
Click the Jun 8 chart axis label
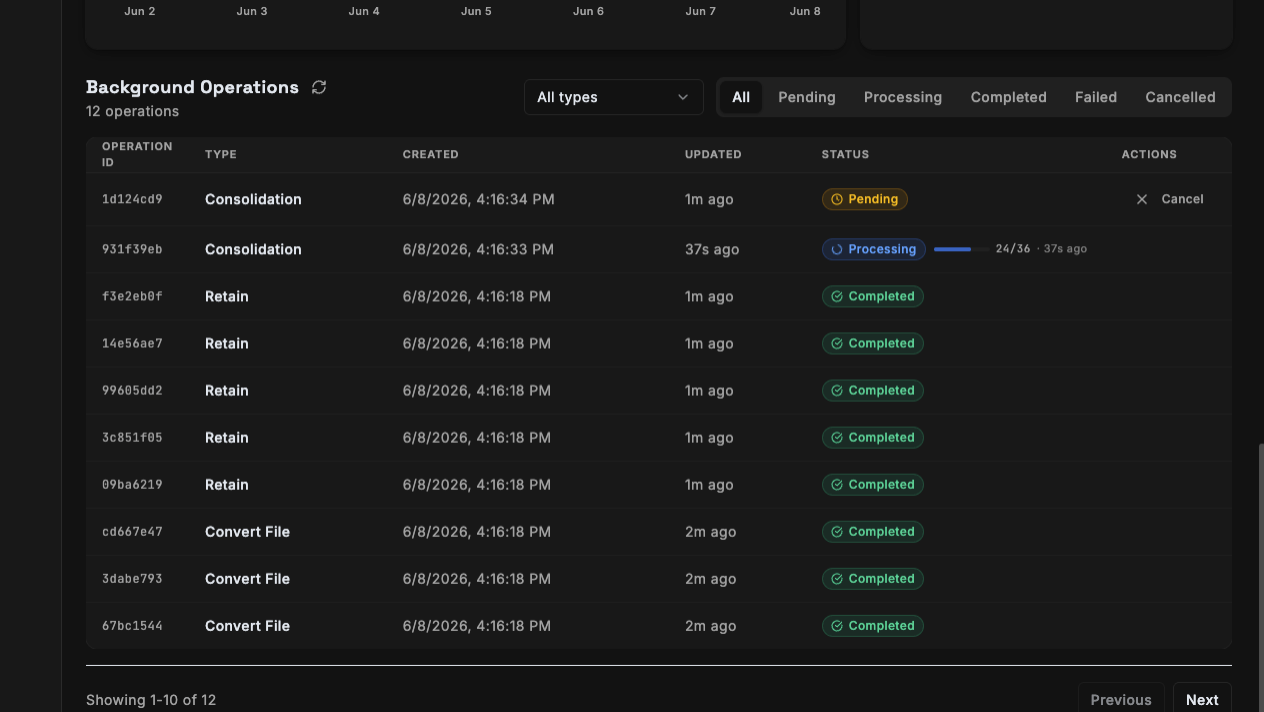[805, 11]
